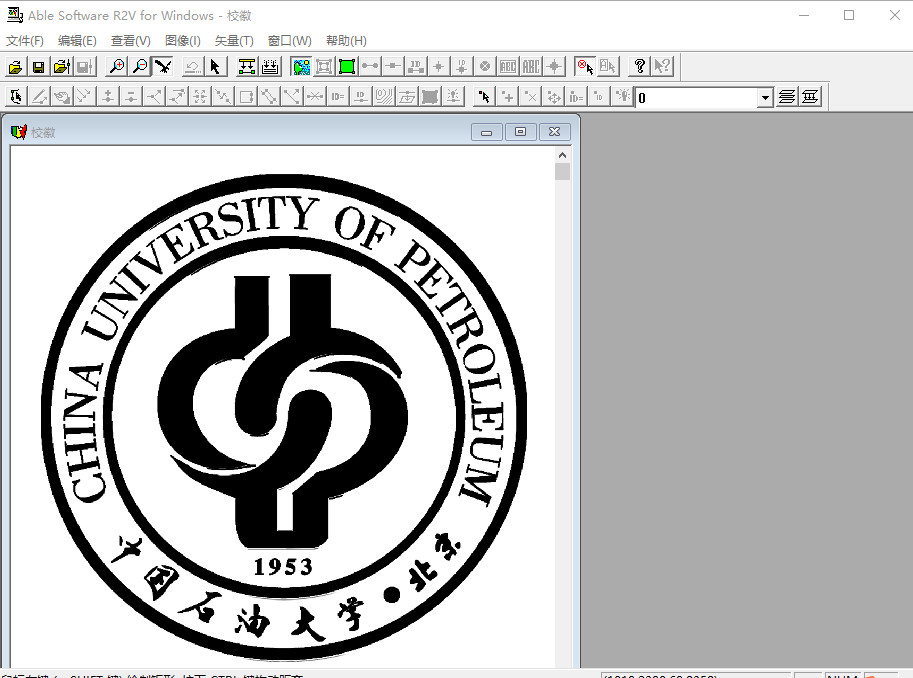This screenshot has width=913, height=678.
Task: Expand the layer value dropdown arrow
Action: click(765, 98)
